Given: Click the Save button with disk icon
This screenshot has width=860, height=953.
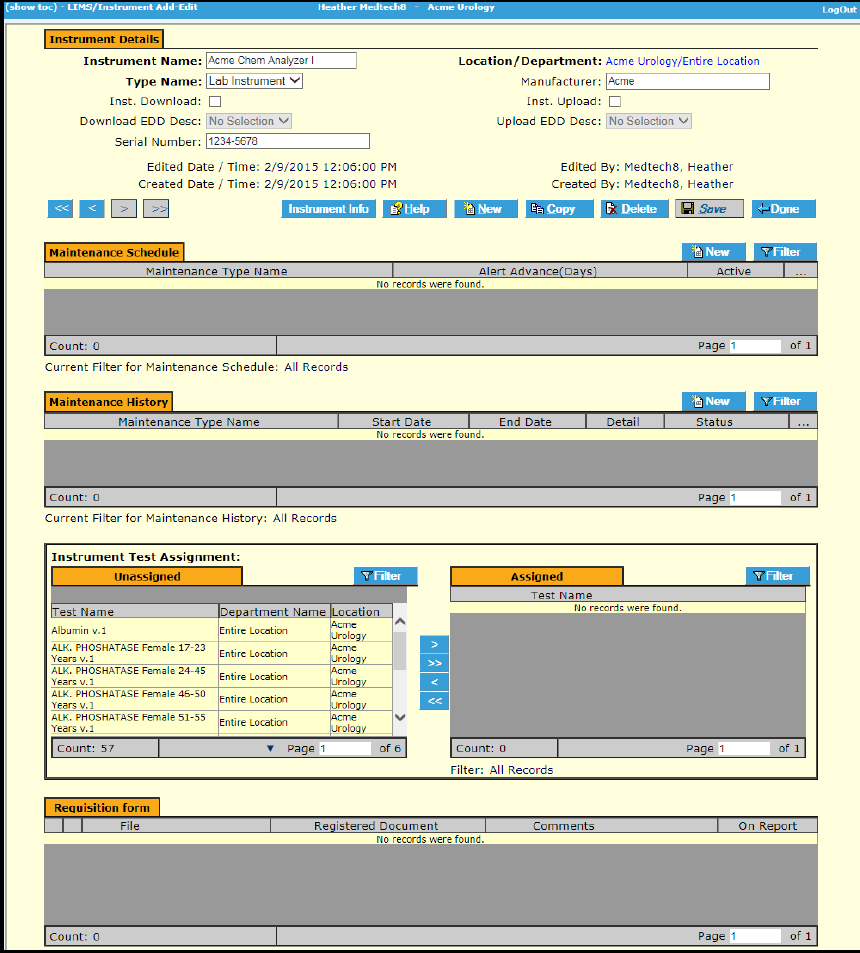Looking at the screenshot, I should point(709,209).
